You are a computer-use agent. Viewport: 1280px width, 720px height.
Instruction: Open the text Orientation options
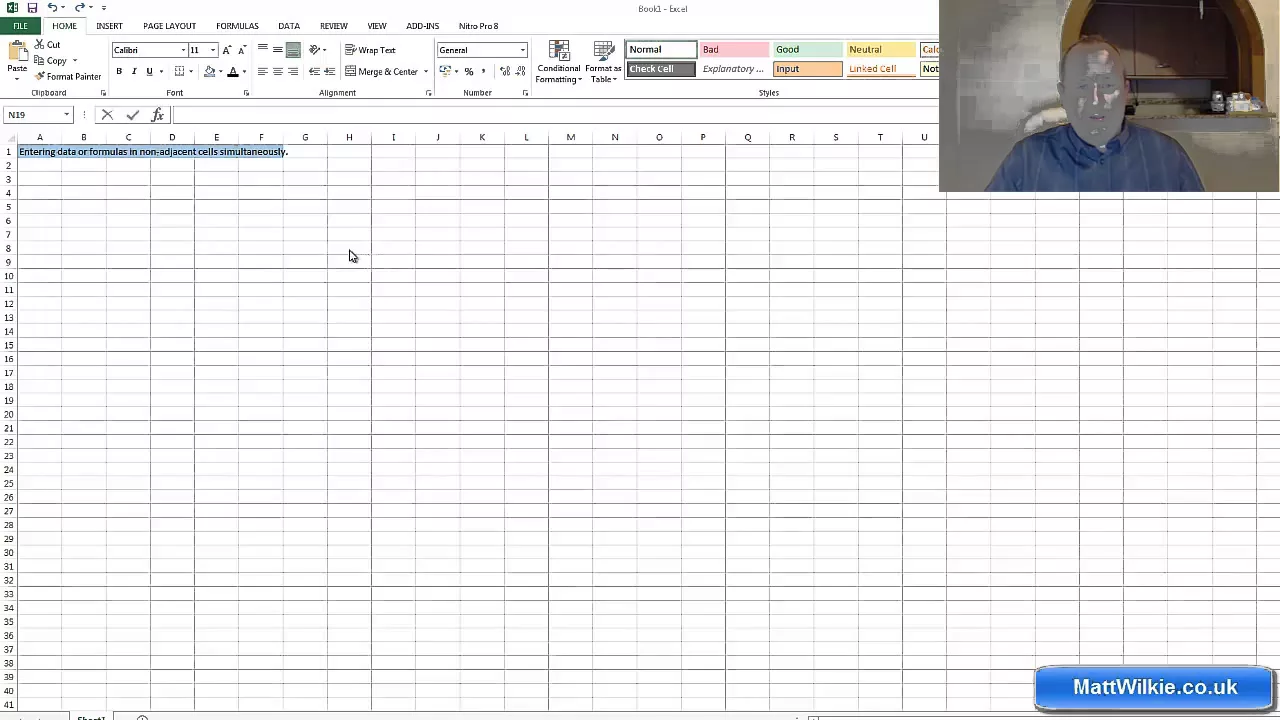coord(316,50)
